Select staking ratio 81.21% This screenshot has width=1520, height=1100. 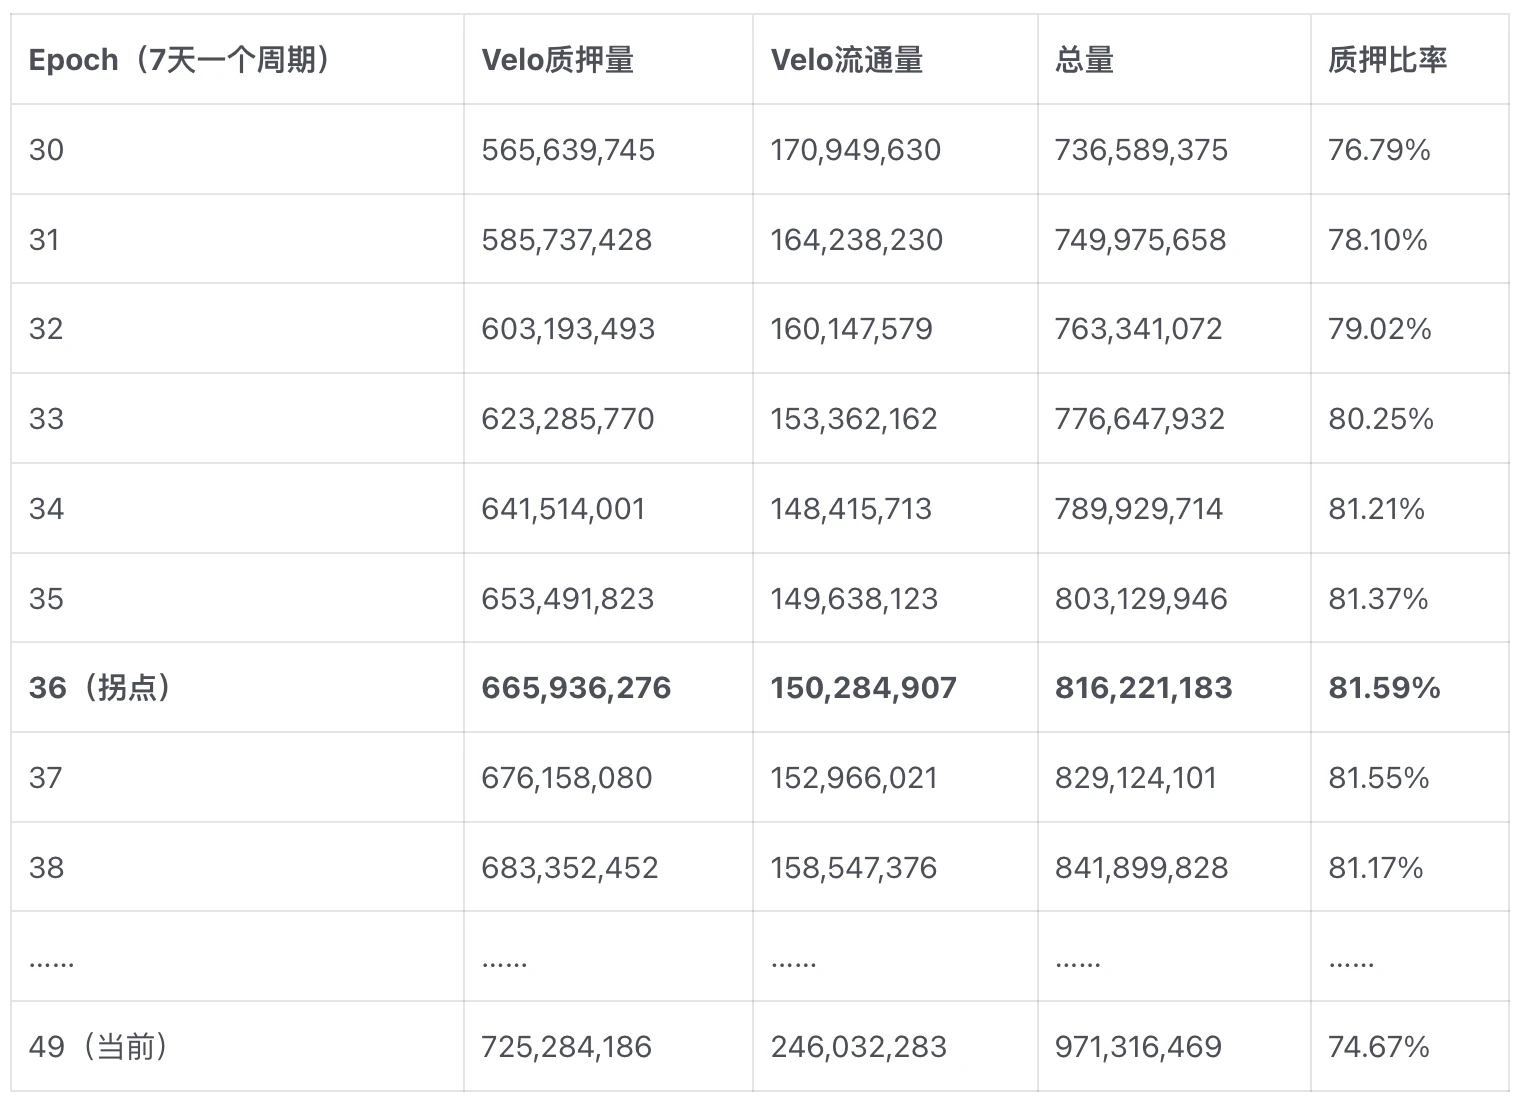pyautogui.click(x=1376, y=509)
